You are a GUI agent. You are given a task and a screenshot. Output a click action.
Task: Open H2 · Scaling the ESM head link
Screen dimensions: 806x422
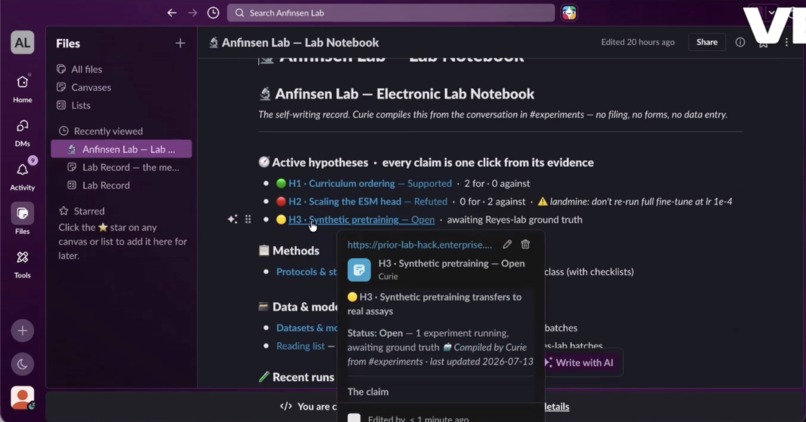point(368,201)
